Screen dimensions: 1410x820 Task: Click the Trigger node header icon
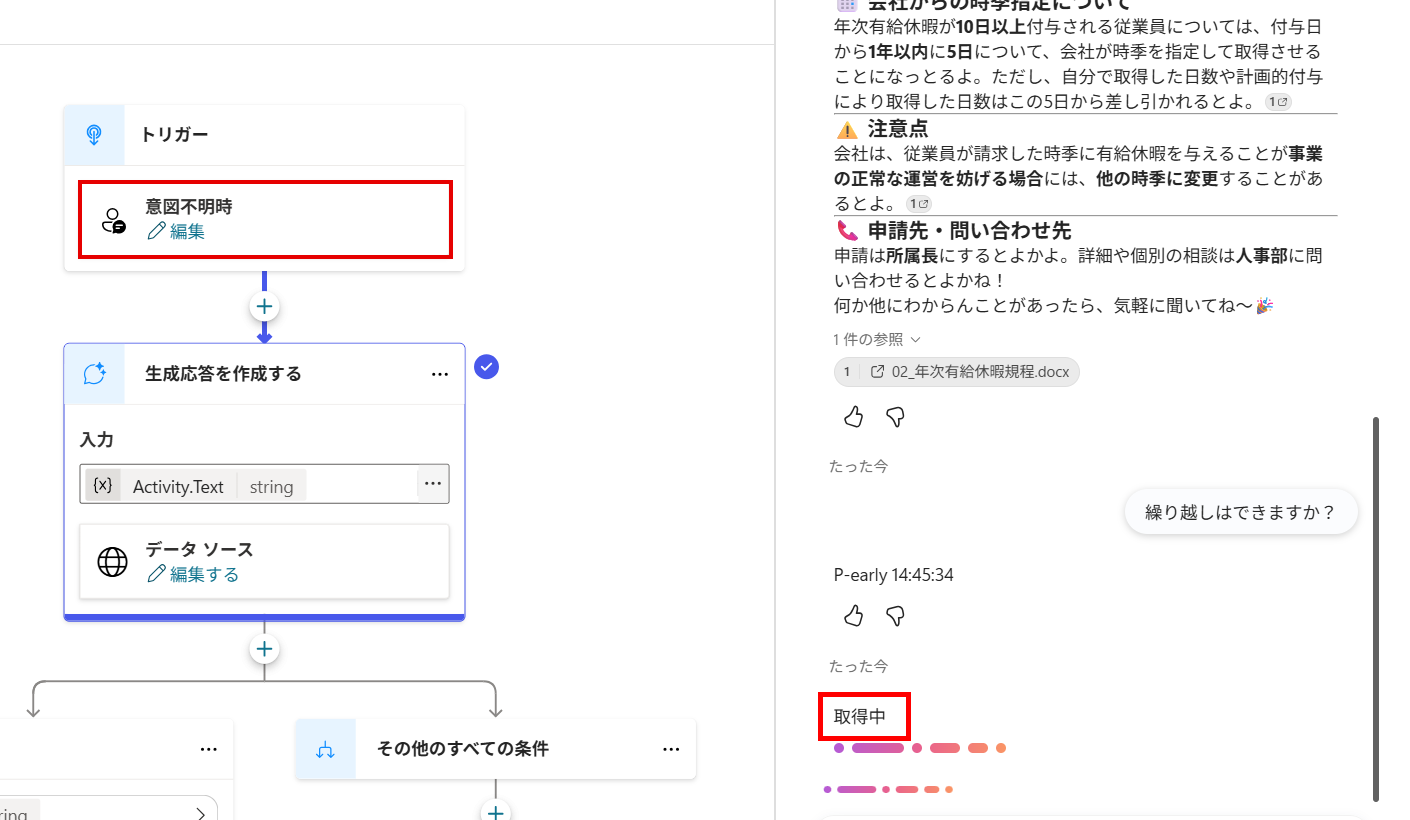[94, 135]
